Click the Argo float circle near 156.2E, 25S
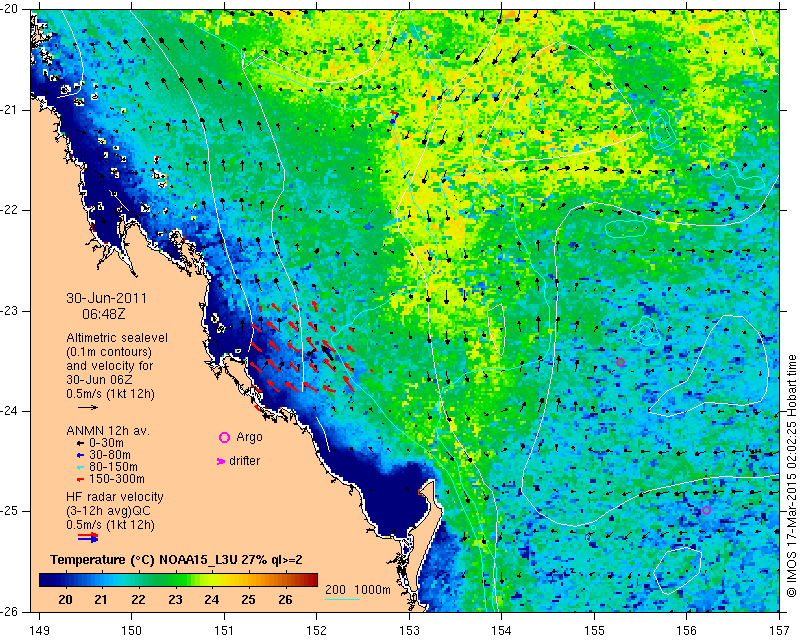This screenshot has width=800, height=640. [x=706, y=510]
